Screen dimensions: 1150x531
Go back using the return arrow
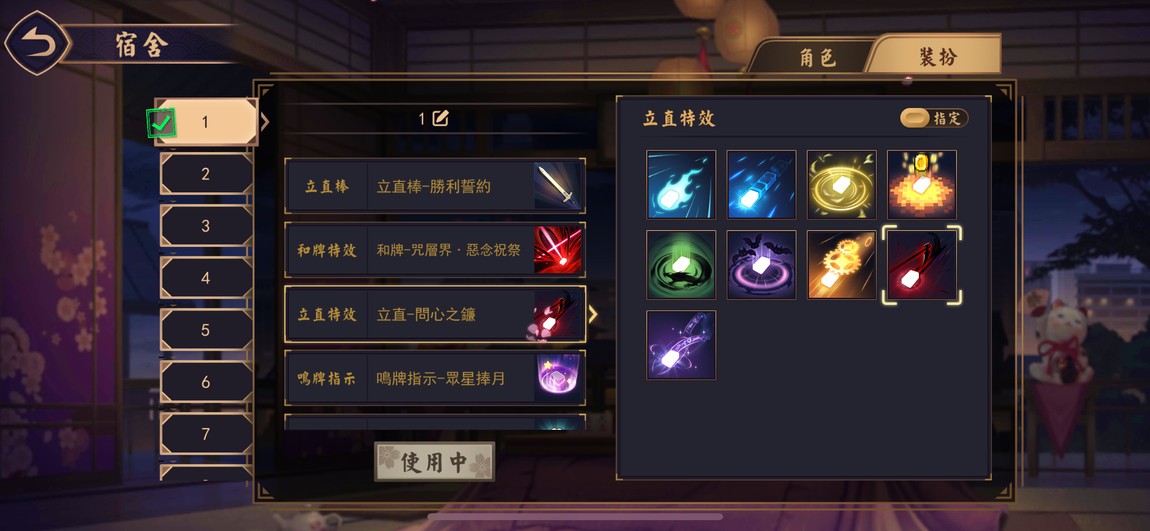pos(37,43)
